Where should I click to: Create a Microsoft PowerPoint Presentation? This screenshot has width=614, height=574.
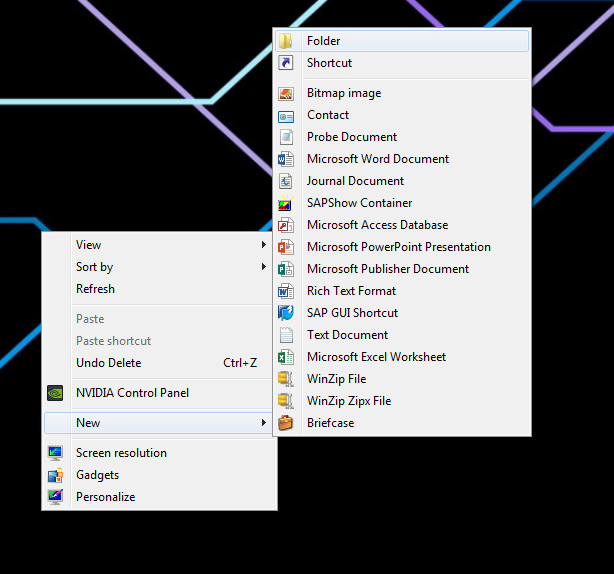pos(402,247)
